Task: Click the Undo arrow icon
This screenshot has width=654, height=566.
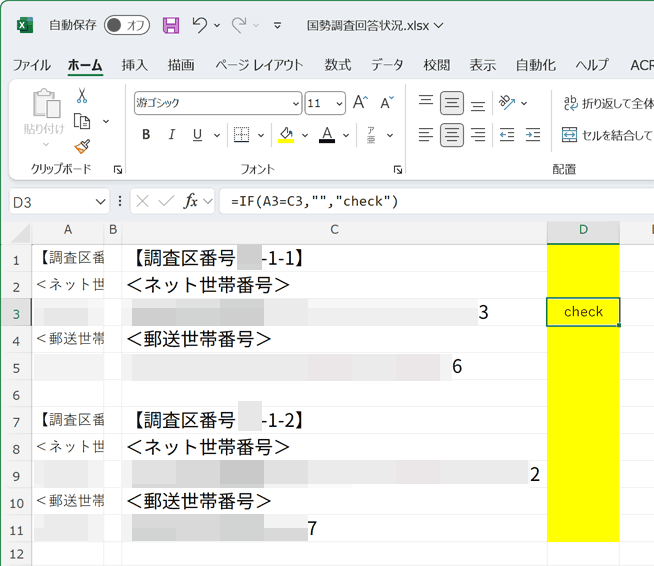Action: pyautogui.click(x=200, y=25)
